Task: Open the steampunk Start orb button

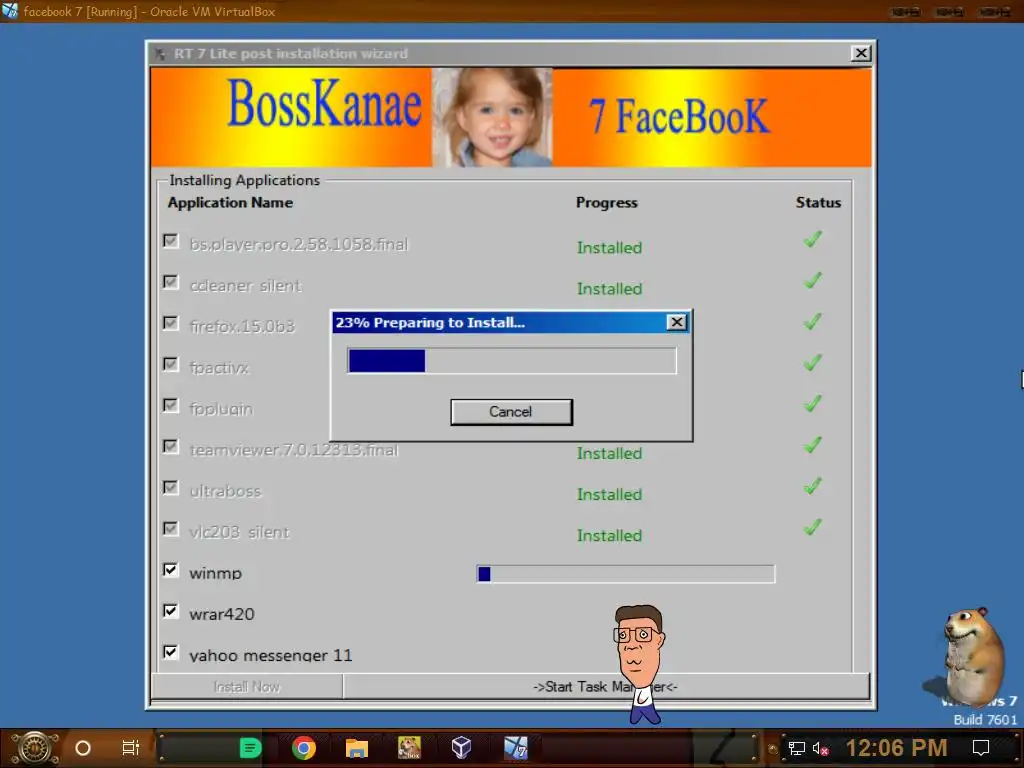Action: (35, 748)
